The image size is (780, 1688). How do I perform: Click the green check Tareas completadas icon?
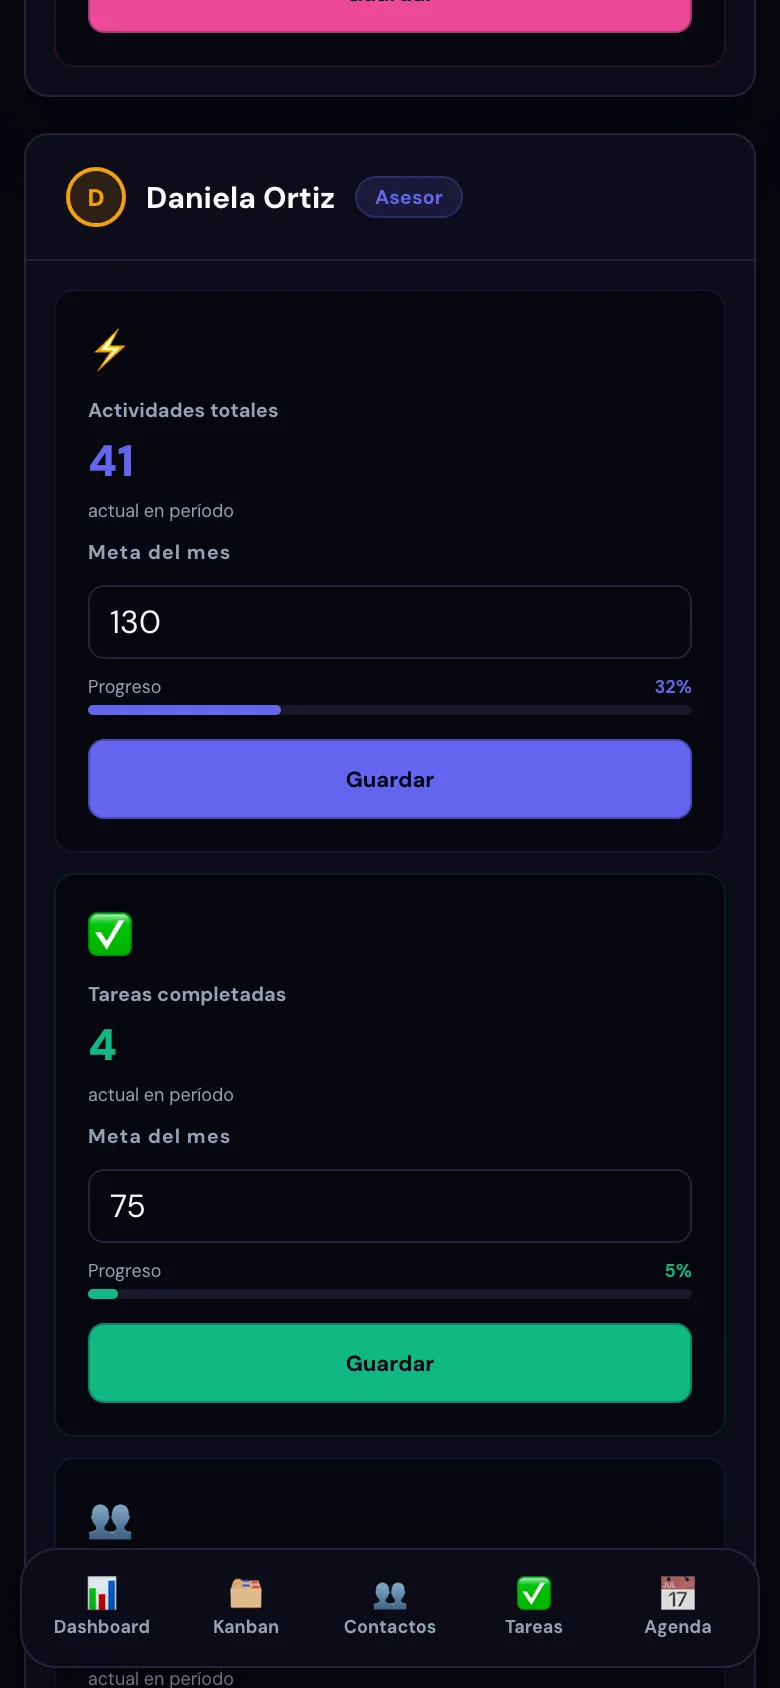point(110,934)
